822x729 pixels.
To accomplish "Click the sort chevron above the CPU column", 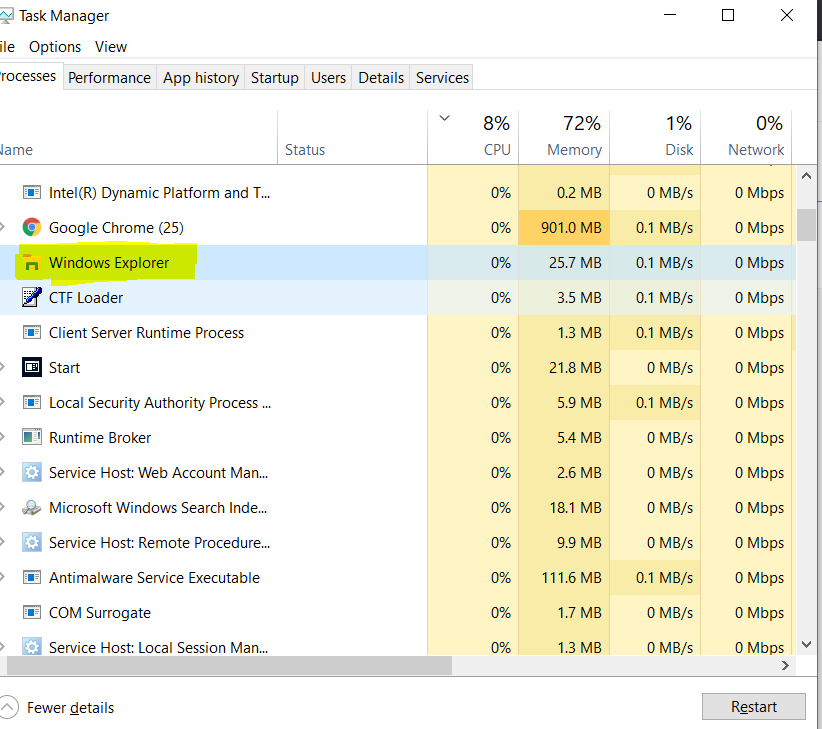I will (x=445, y=118).
